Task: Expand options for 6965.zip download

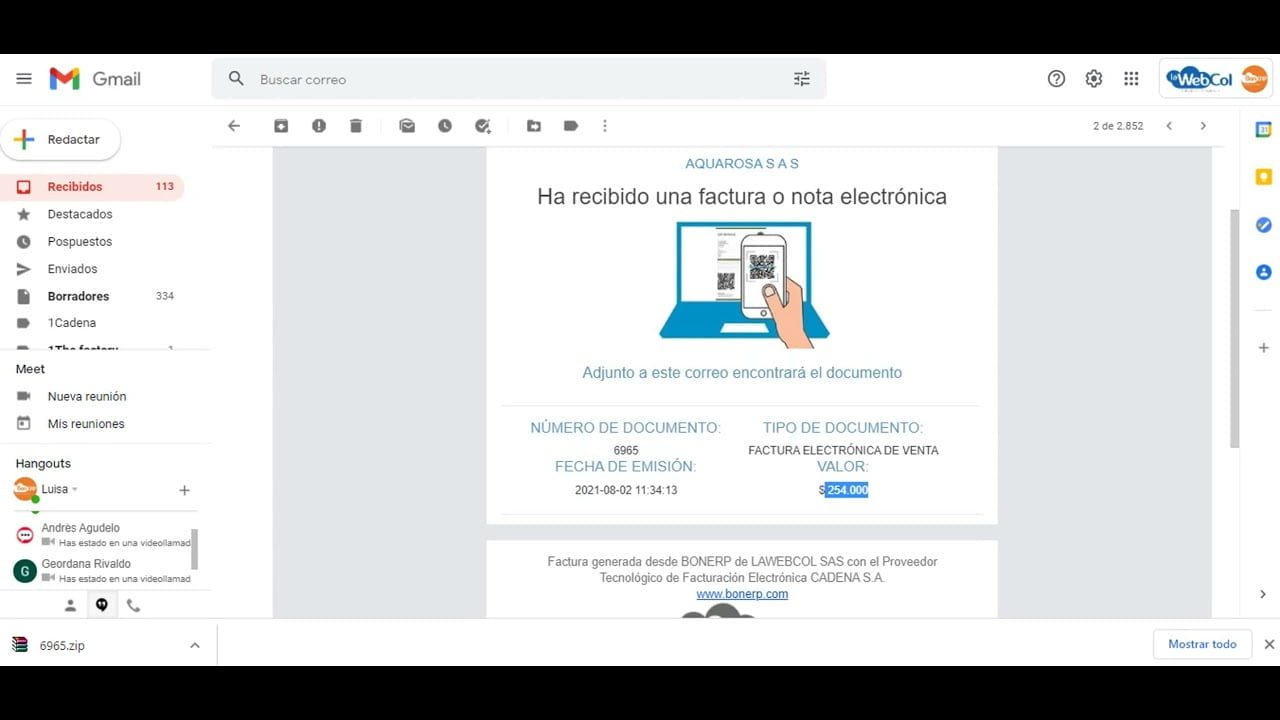Action: pyautogui.click(x=195, y=645)
